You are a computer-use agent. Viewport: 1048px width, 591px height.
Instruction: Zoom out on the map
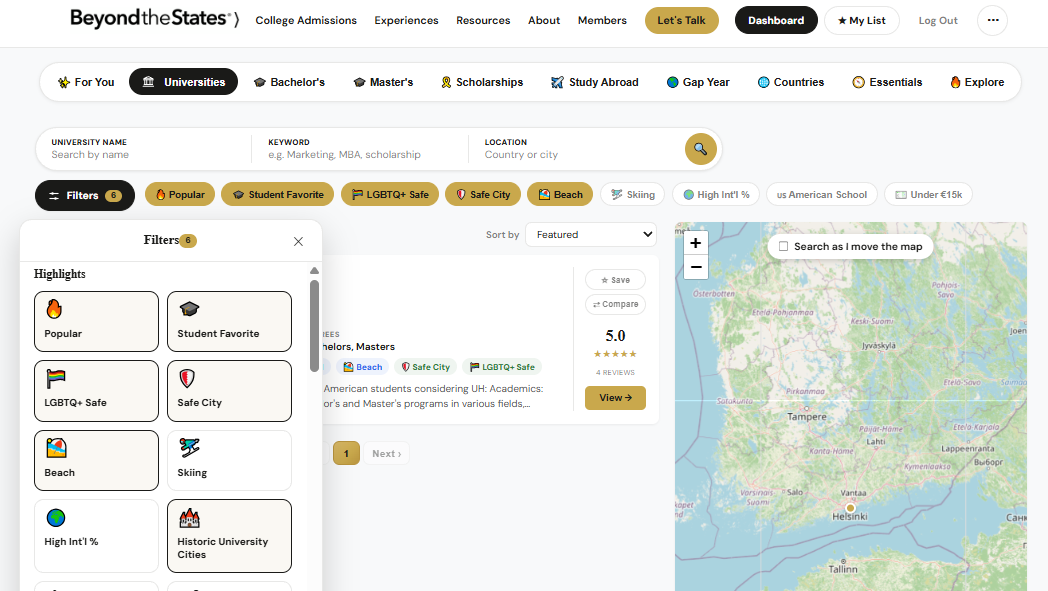click(x=696, y=267)
